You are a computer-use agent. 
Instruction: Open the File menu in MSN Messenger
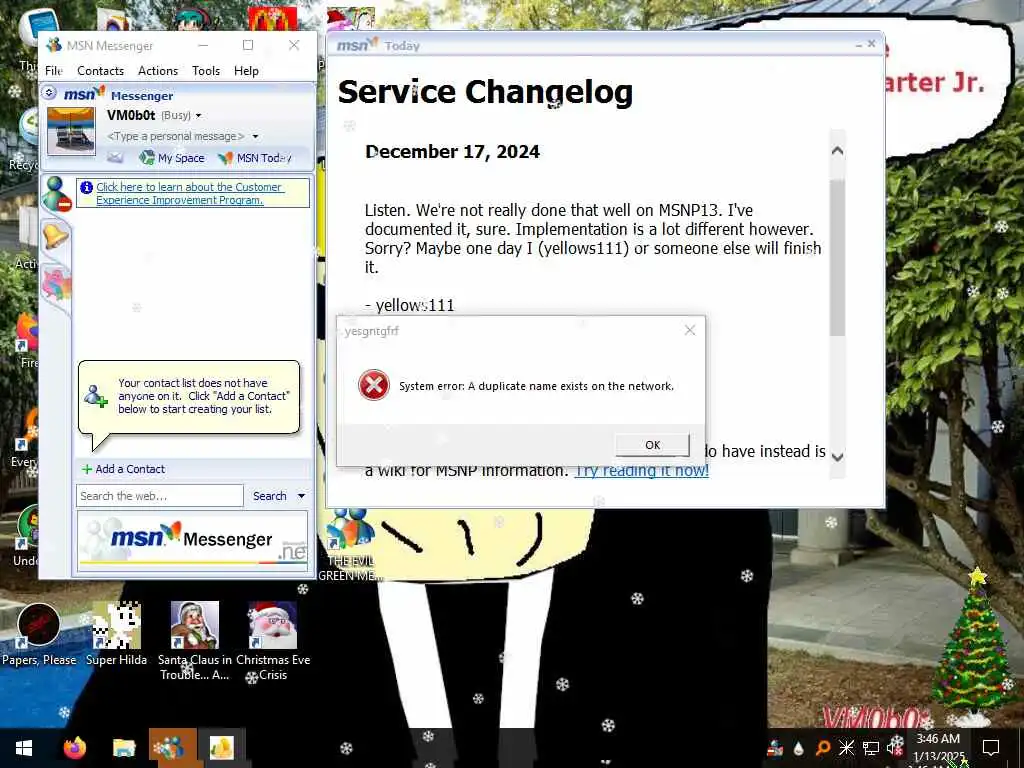[54, 71]
